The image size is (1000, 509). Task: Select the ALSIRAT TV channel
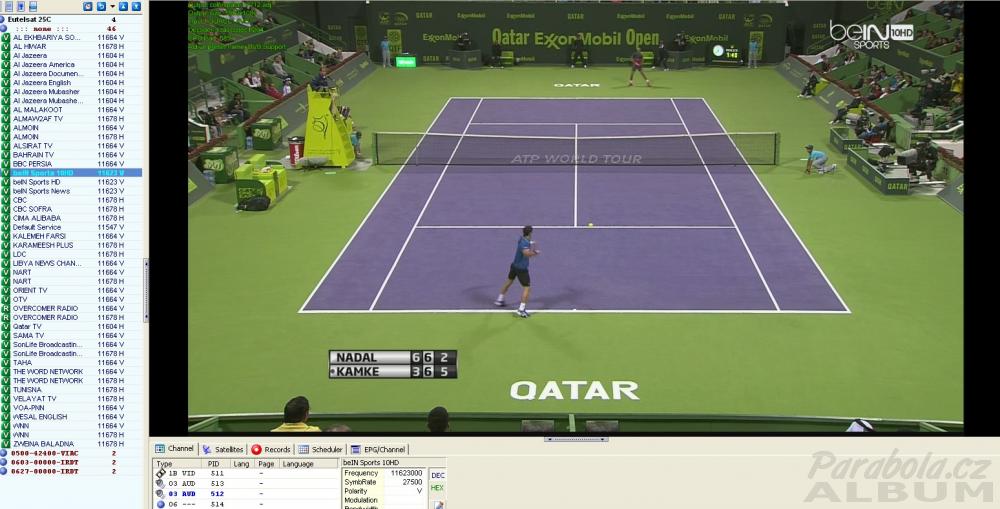coord(71,145)
